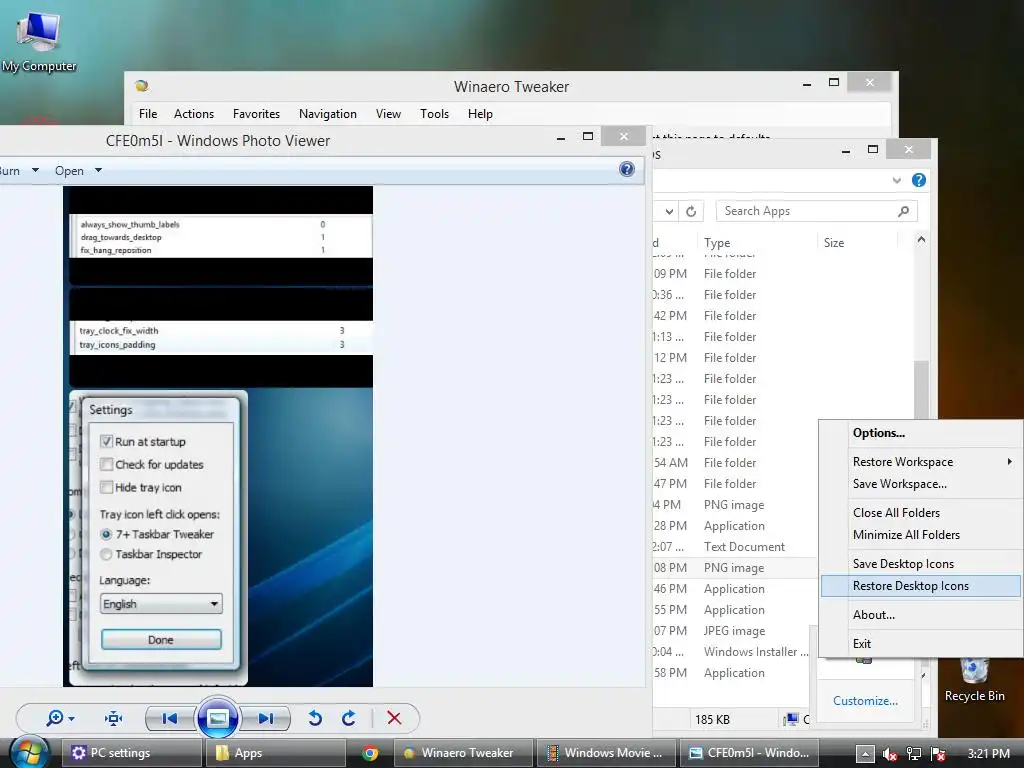The width and height of the screenshot is (1024, 768).
Task: Expand address bar history dropdown in Apps
Action: tap(669, 211)
